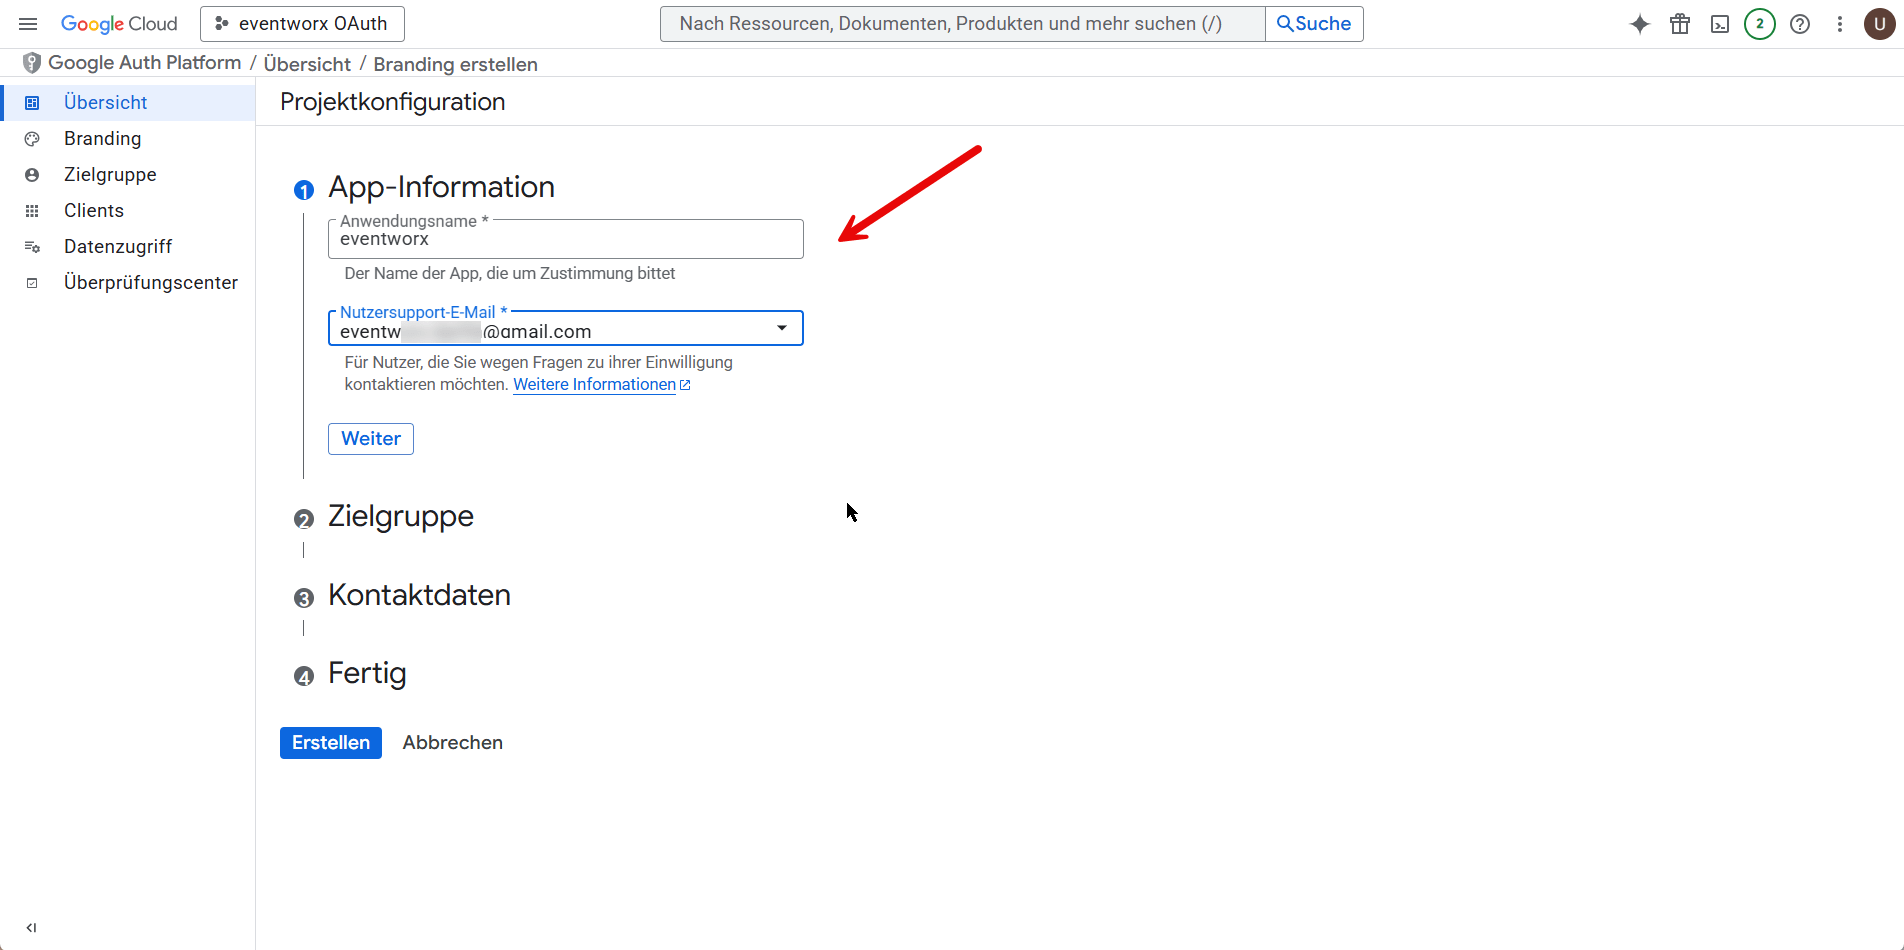This screenshot has height=950, width=1904.
Task: Click the Google Cloud logo
Action: click(x=119, y=24)
